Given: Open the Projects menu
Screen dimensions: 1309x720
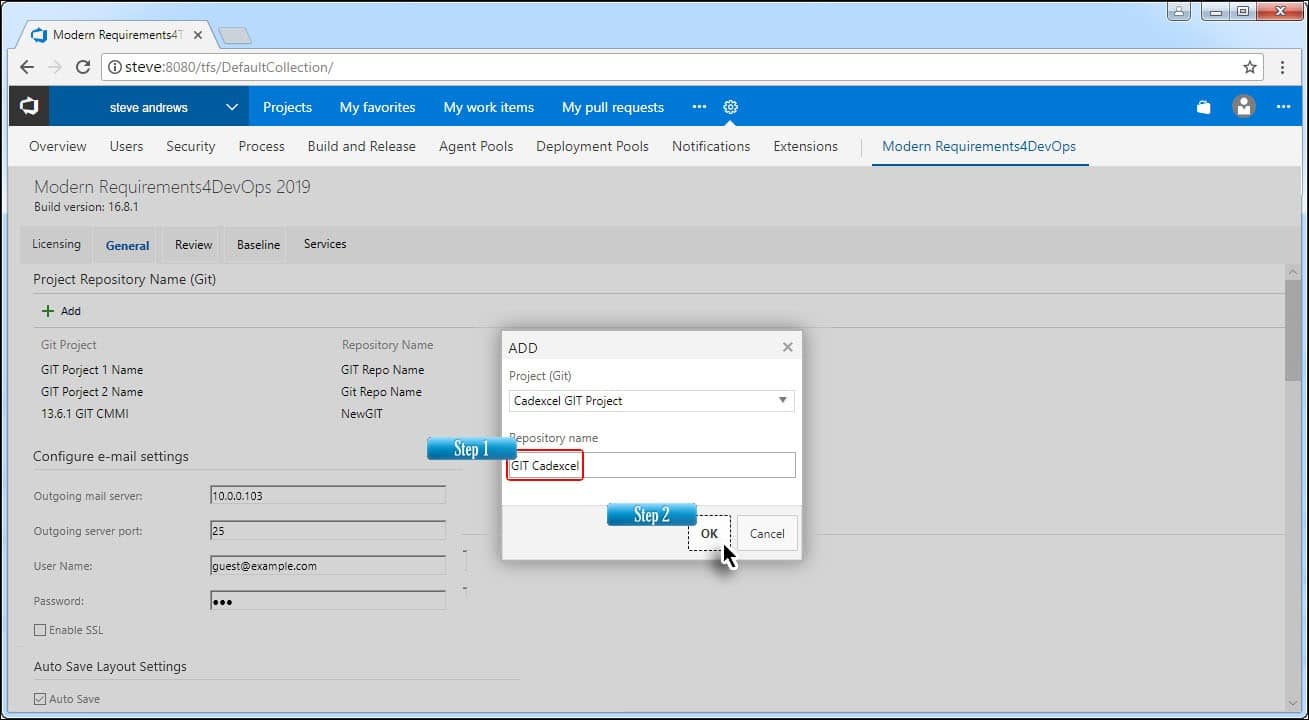Looking at the screenshot, I should [x=287, y=107].
